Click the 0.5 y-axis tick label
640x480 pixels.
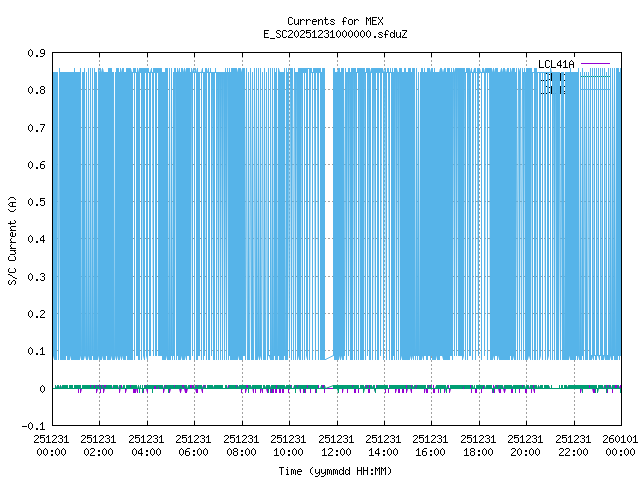coord(36,202)
